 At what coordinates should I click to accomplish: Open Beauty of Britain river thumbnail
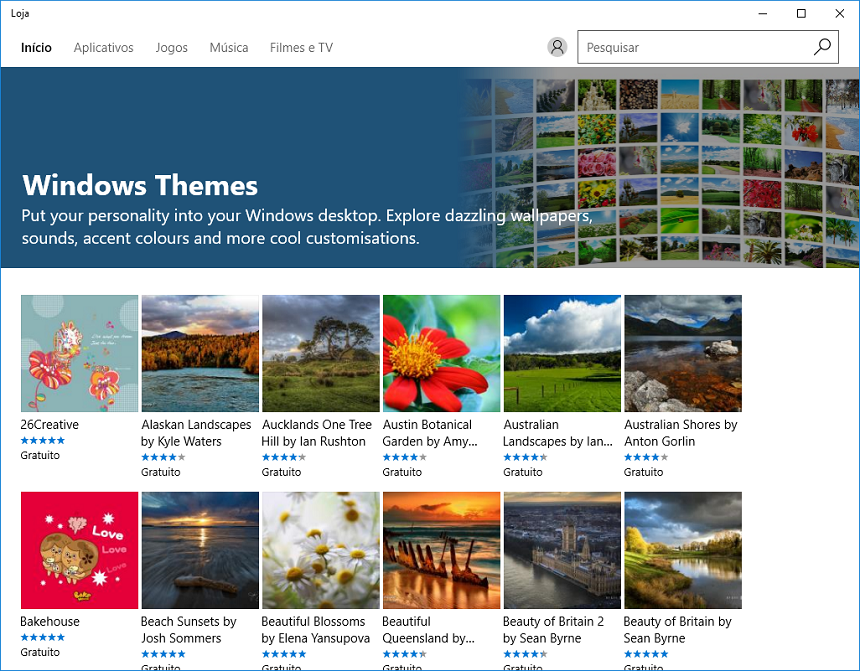coord(683,550)
